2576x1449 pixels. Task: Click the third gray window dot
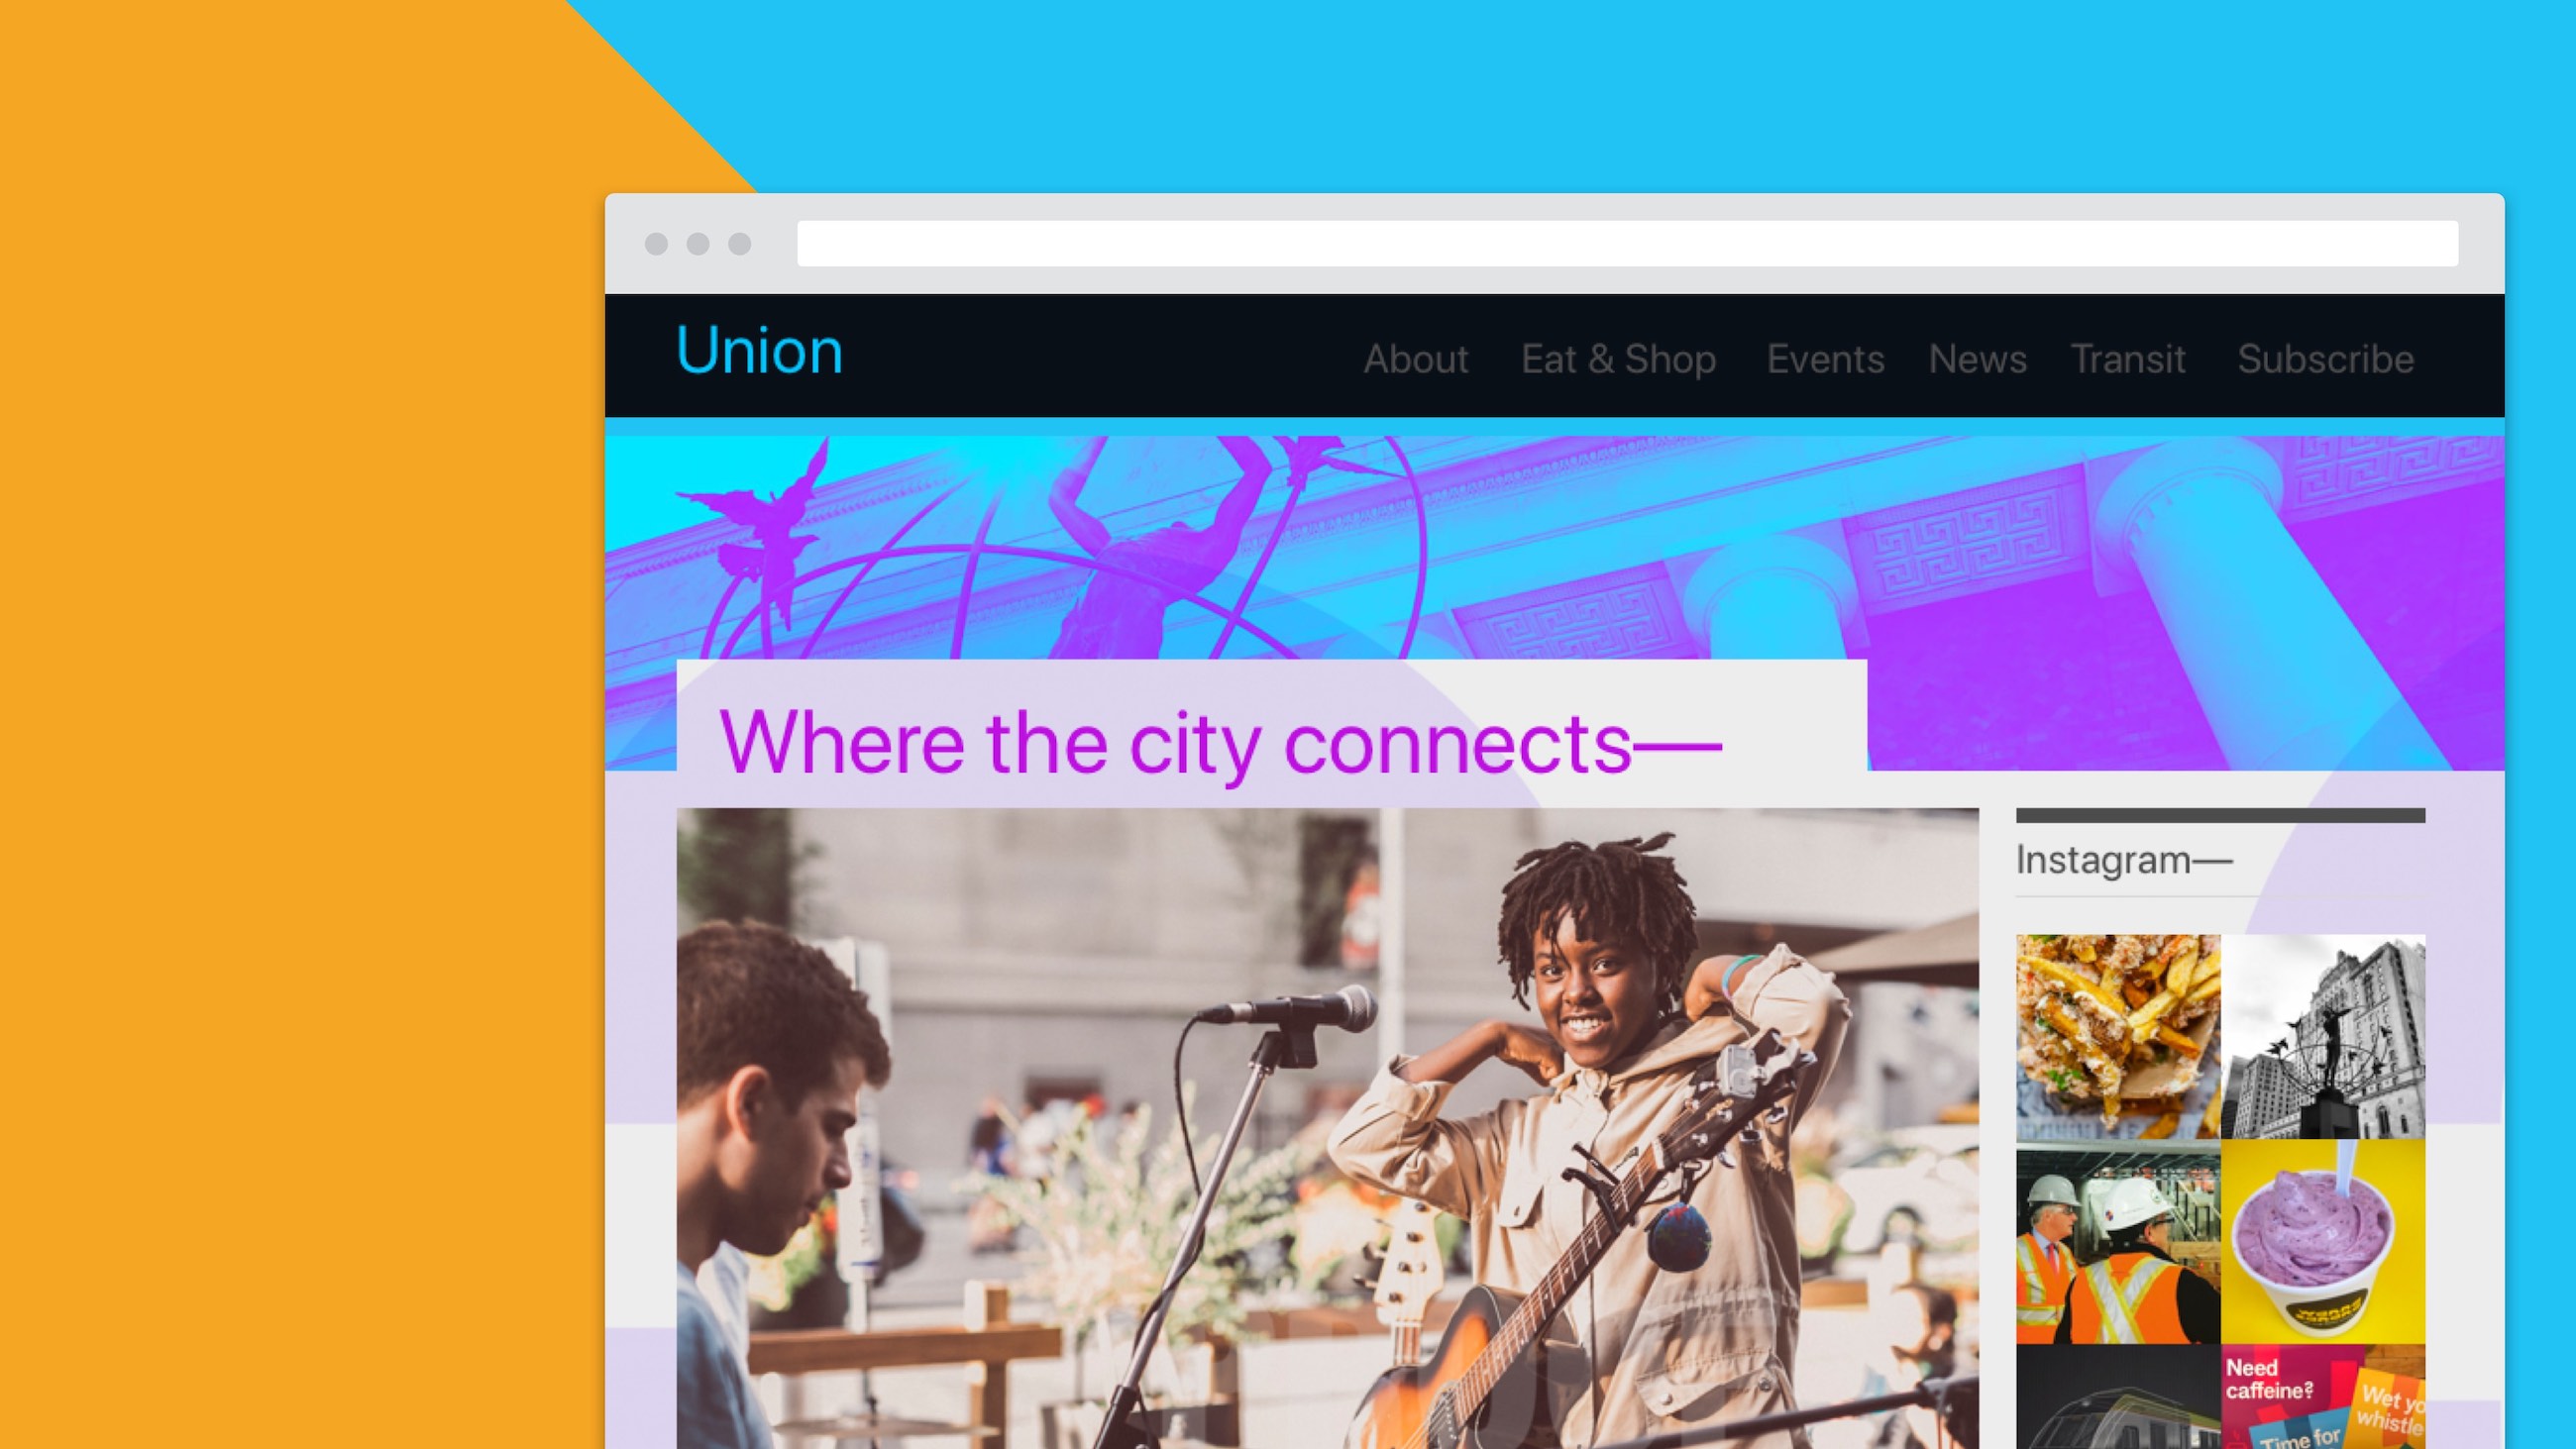click(739, 244)
